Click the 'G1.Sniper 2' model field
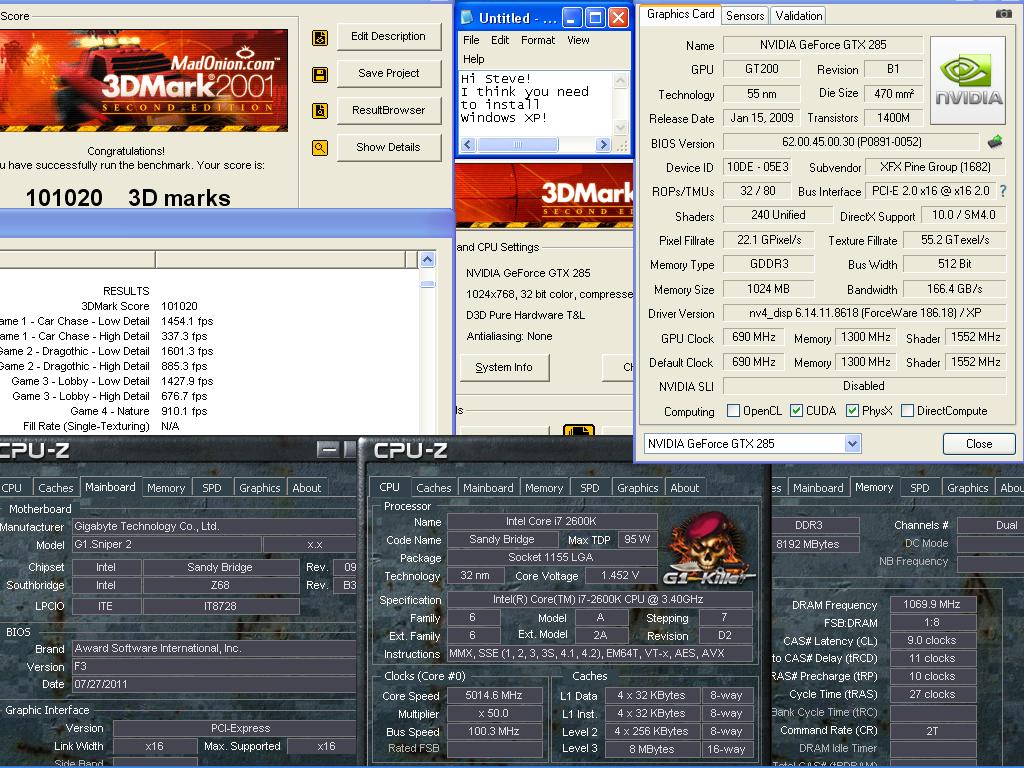 pos(166,545)
